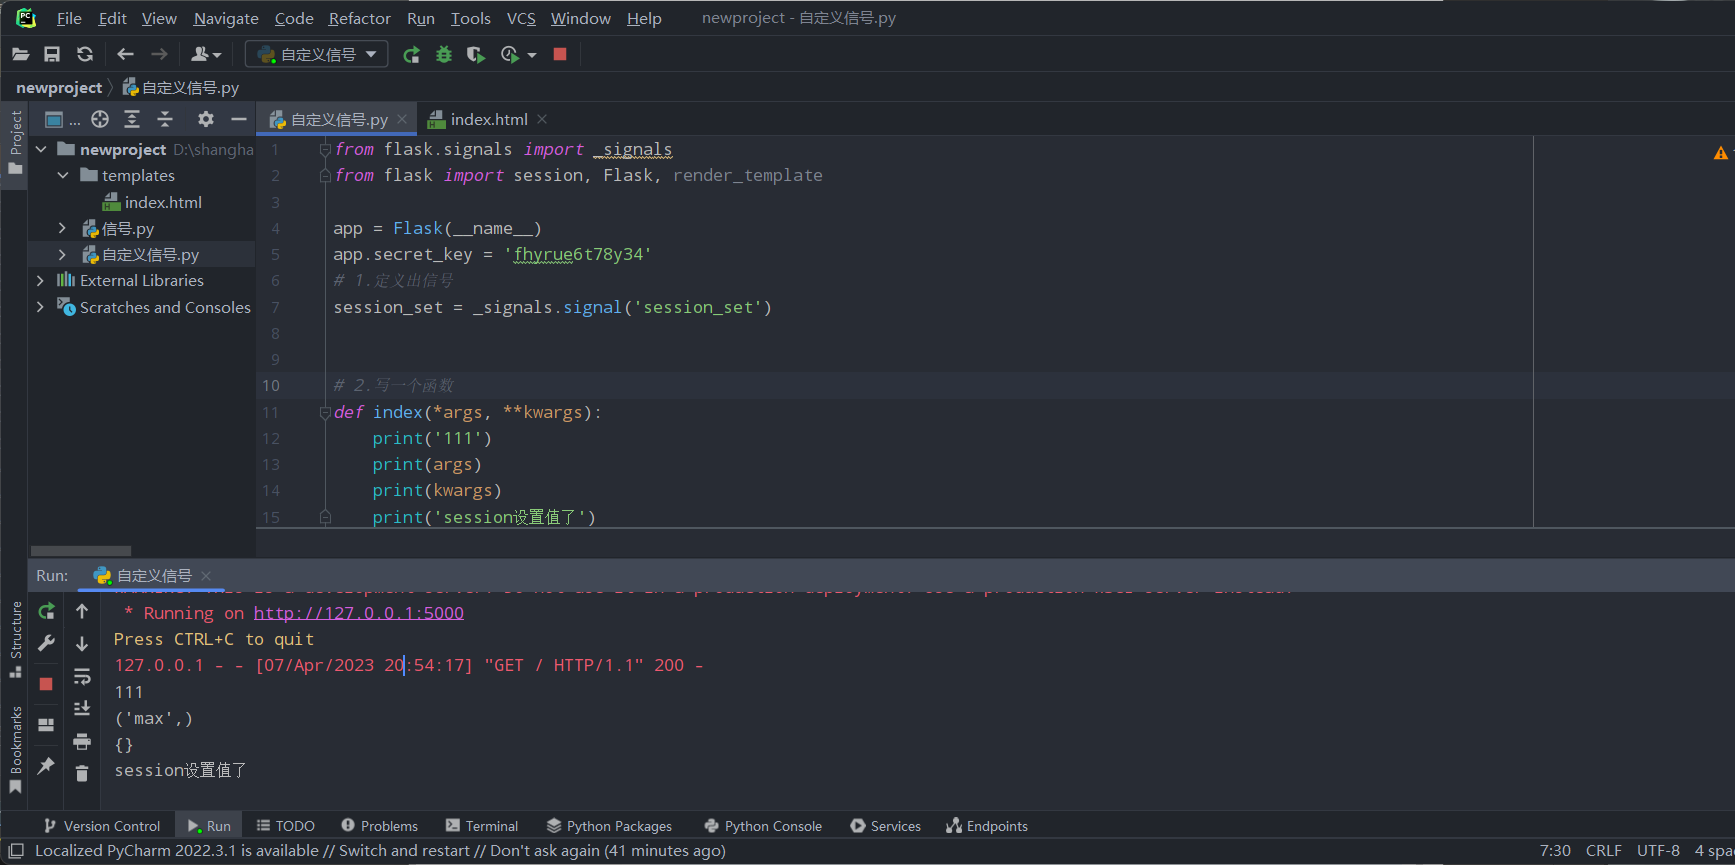Expand External Libraries node
This screenshot has height=865, width=1735.
click(x=41, y=280)
